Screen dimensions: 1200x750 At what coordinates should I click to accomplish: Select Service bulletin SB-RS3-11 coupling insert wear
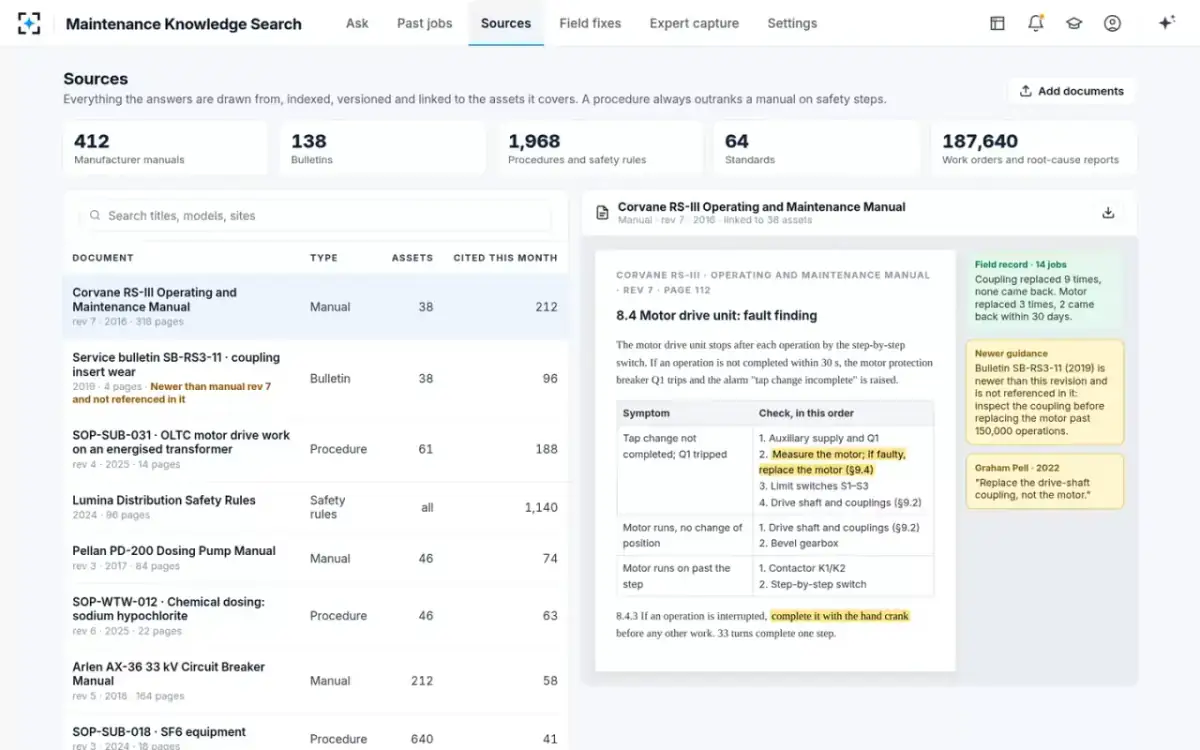click(315, 378)
